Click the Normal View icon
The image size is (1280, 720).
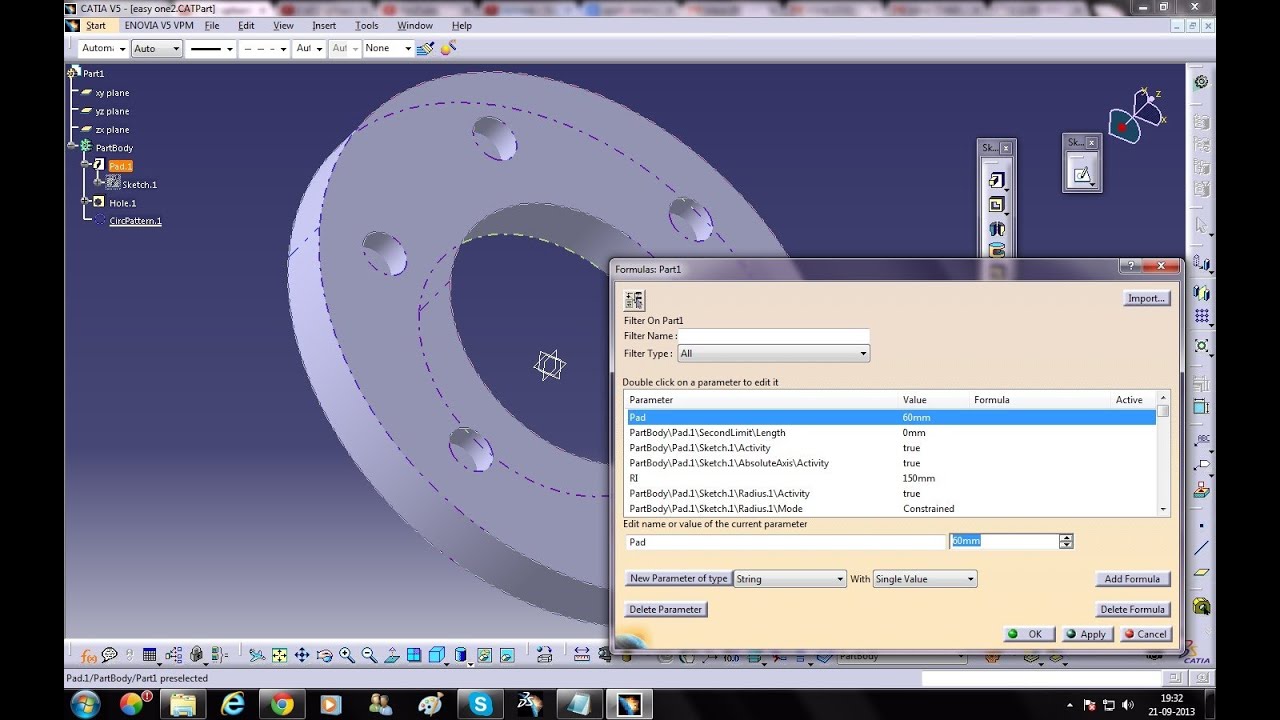click(x=392, y=655)
